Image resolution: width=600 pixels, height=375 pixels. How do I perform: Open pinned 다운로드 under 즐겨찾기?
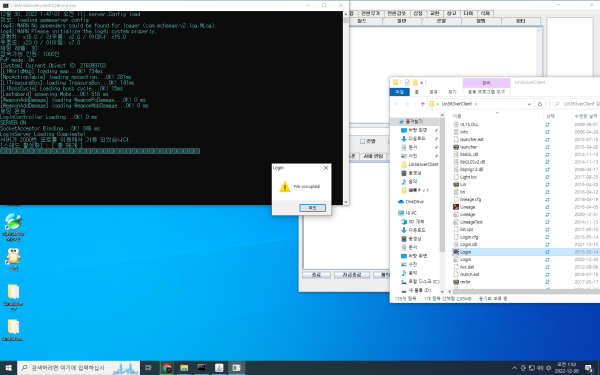(x=417, y=139)
